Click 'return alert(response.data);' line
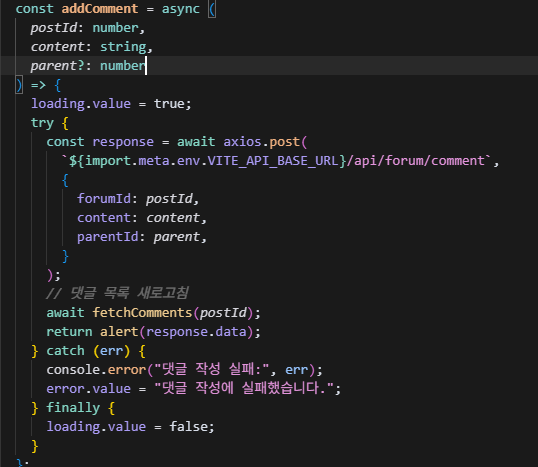 153,332
